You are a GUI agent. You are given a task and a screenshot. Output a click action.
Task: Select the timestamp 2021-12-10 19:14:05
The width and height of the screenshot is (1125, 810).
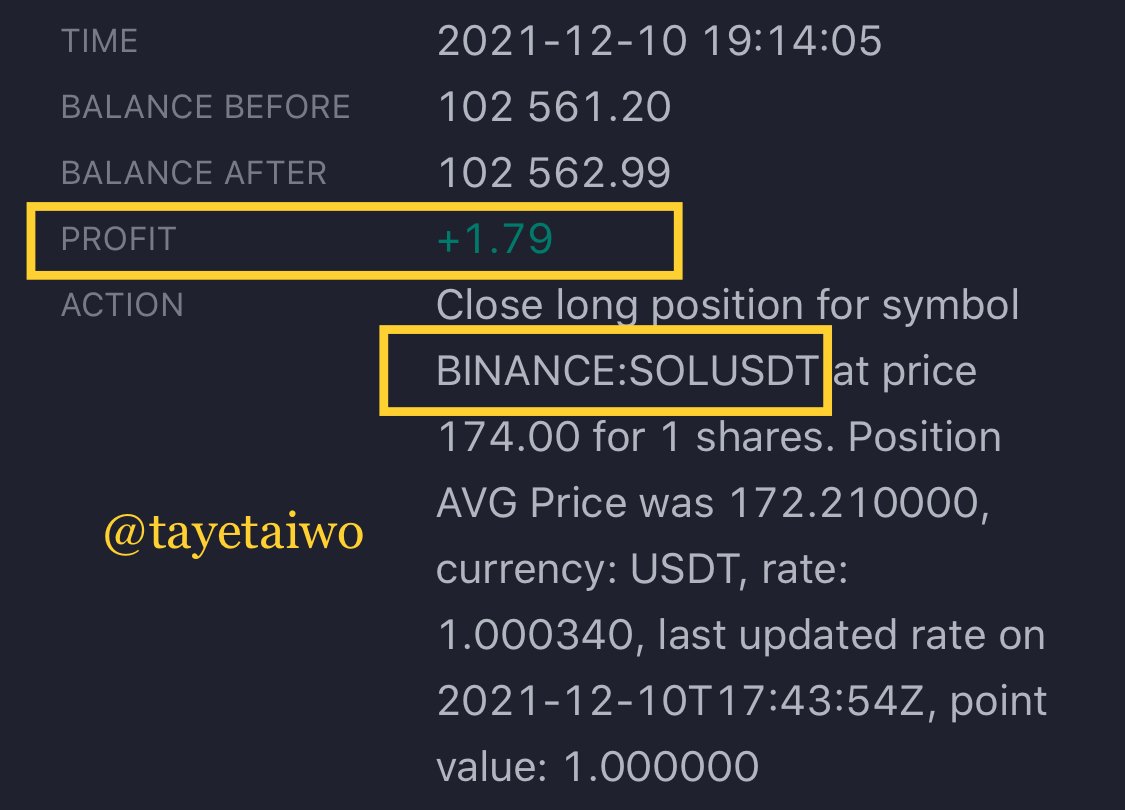point(659,41)
